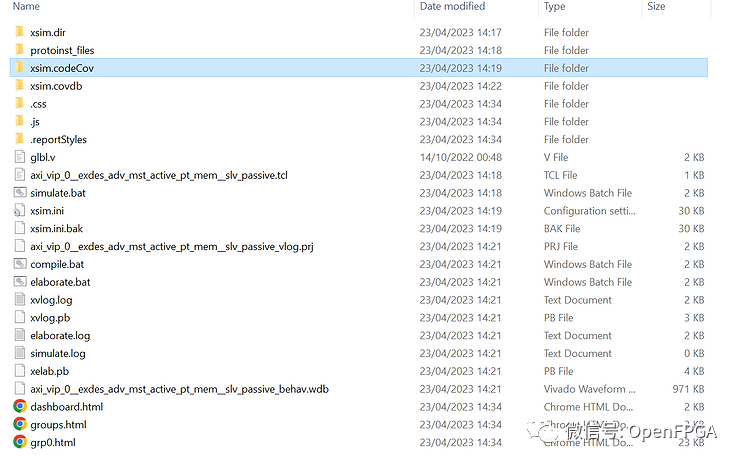Select the xsim.dir folder icon
Image resolution: width=740 pixels, height=465 pixels.
point(20,32)
